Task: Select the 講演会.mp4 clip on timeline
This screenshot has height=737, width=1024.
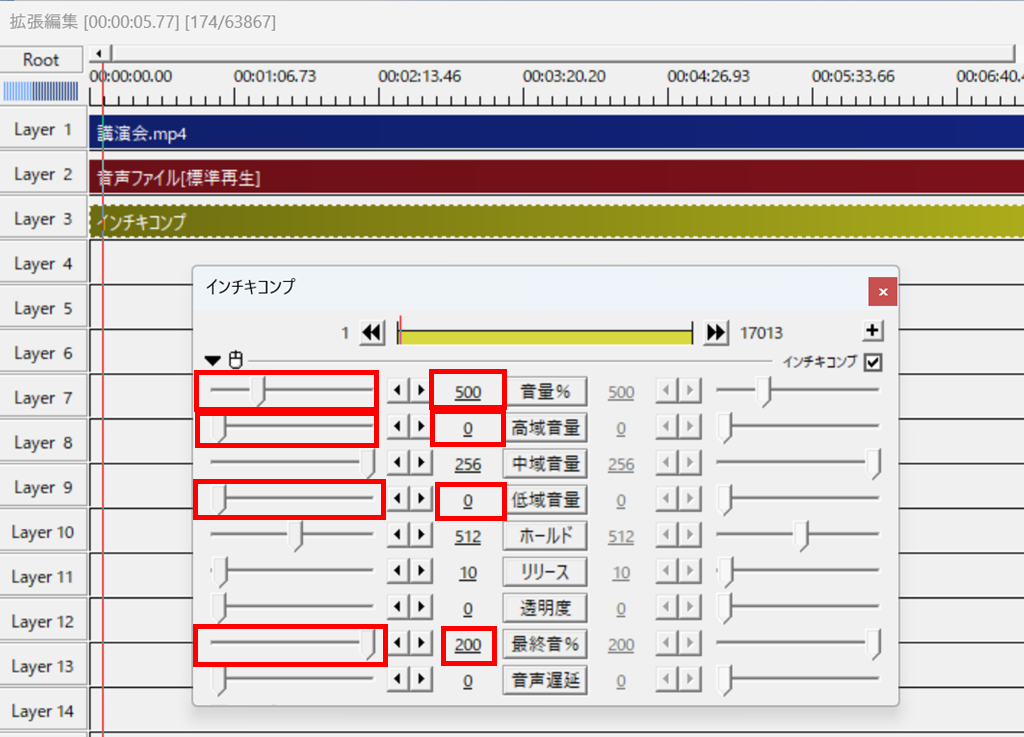Action: [500, 133]
